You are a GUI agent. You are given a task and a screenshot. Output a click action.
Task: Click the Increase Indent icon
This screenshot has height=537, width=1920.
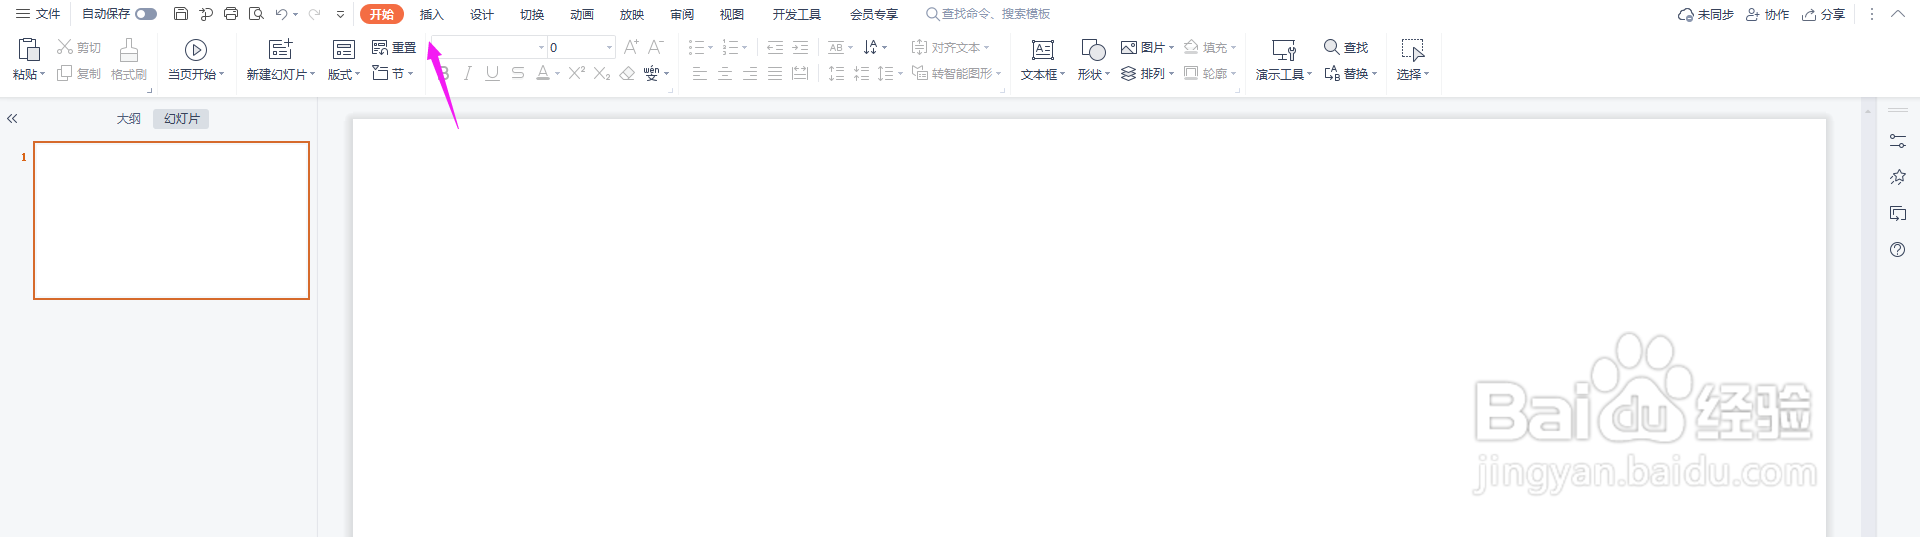coord(800,47)
